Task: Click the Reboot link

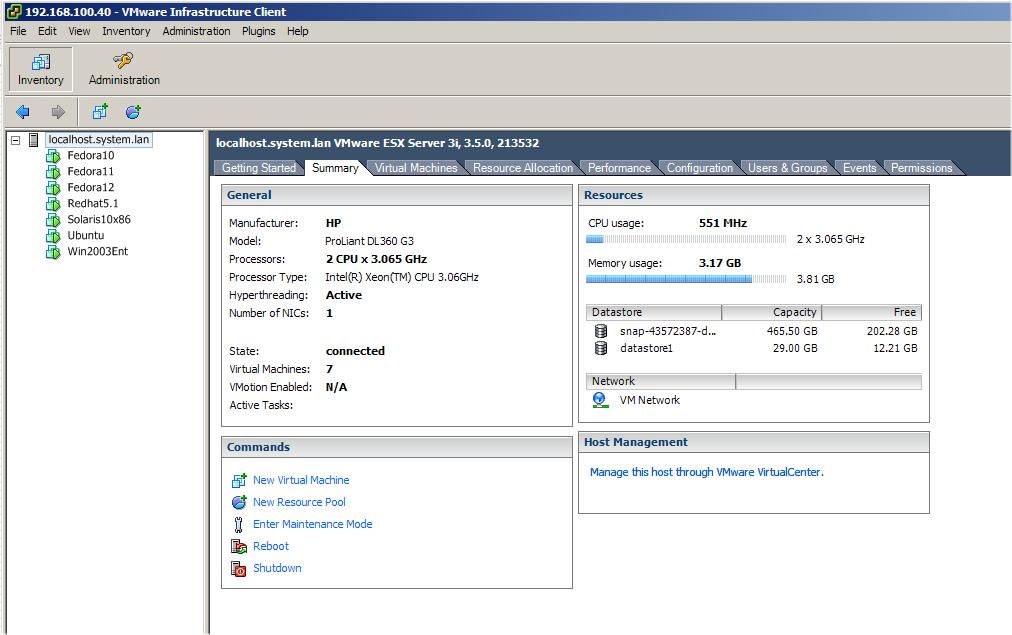Action: (x=270, y=546)
